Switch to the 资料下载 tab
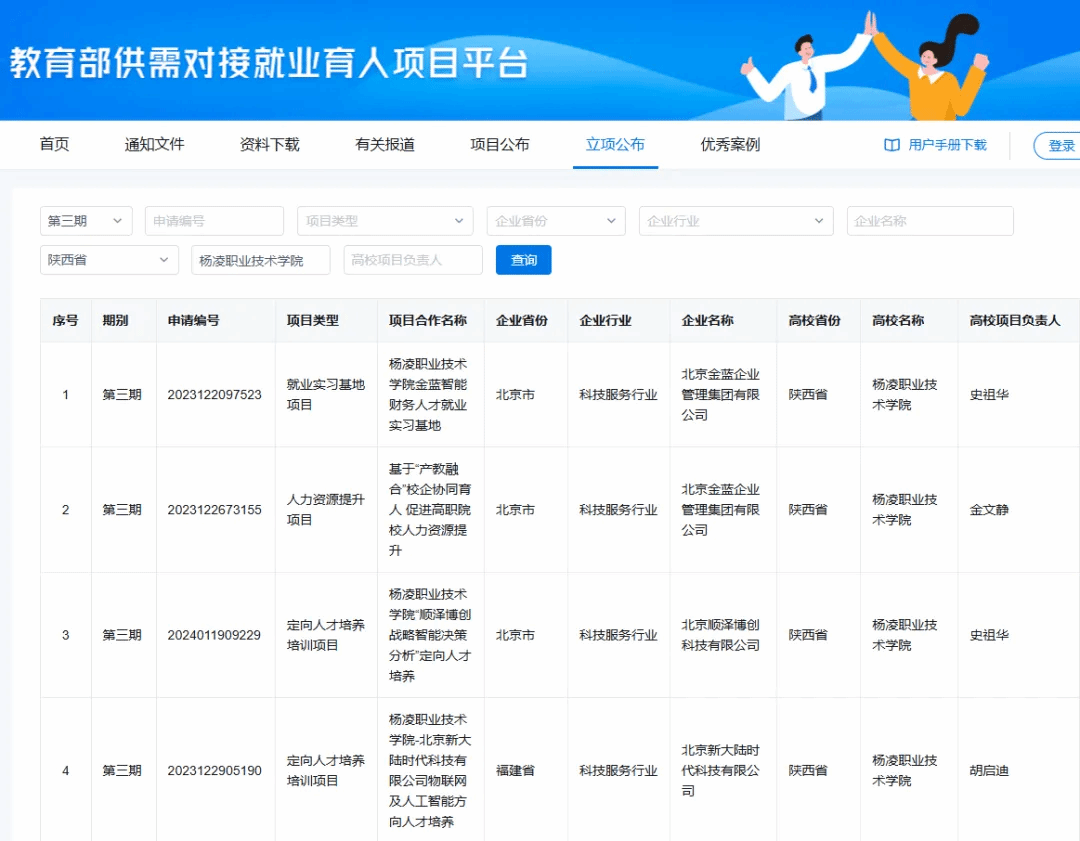The width and height of the screenshot is (1080, 841). click(x=270, y=145)
